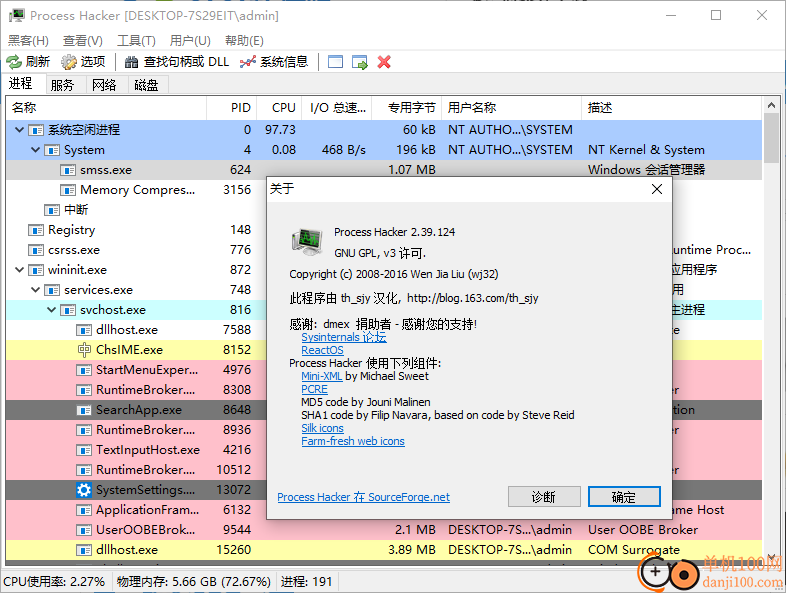Open the PCRE link
786x593 pixels.
click(x=314, y=389)
